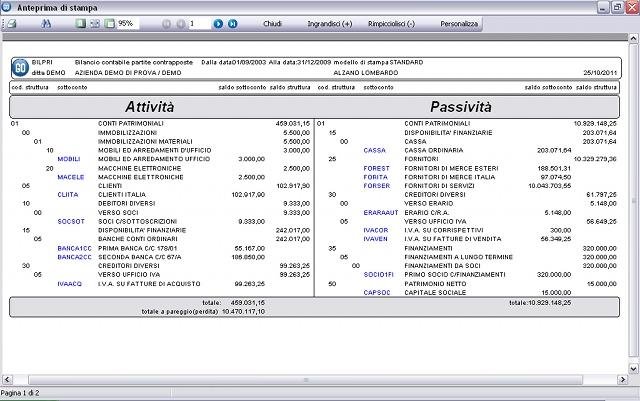Click the SOCIO1FI account code
The image size is (640, 401).
coord(378,274)
